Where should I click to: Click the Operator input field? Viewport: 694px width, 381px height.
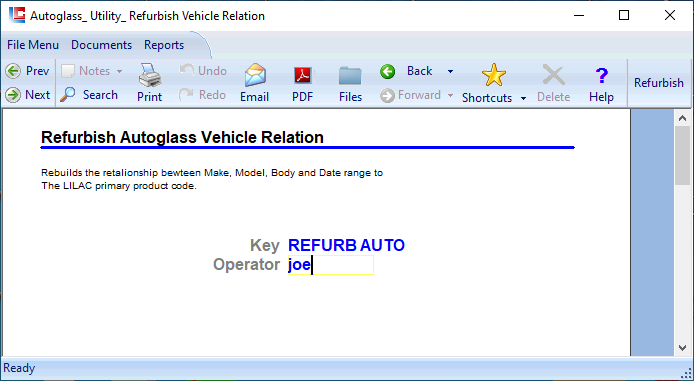click(x=331, y=265)
